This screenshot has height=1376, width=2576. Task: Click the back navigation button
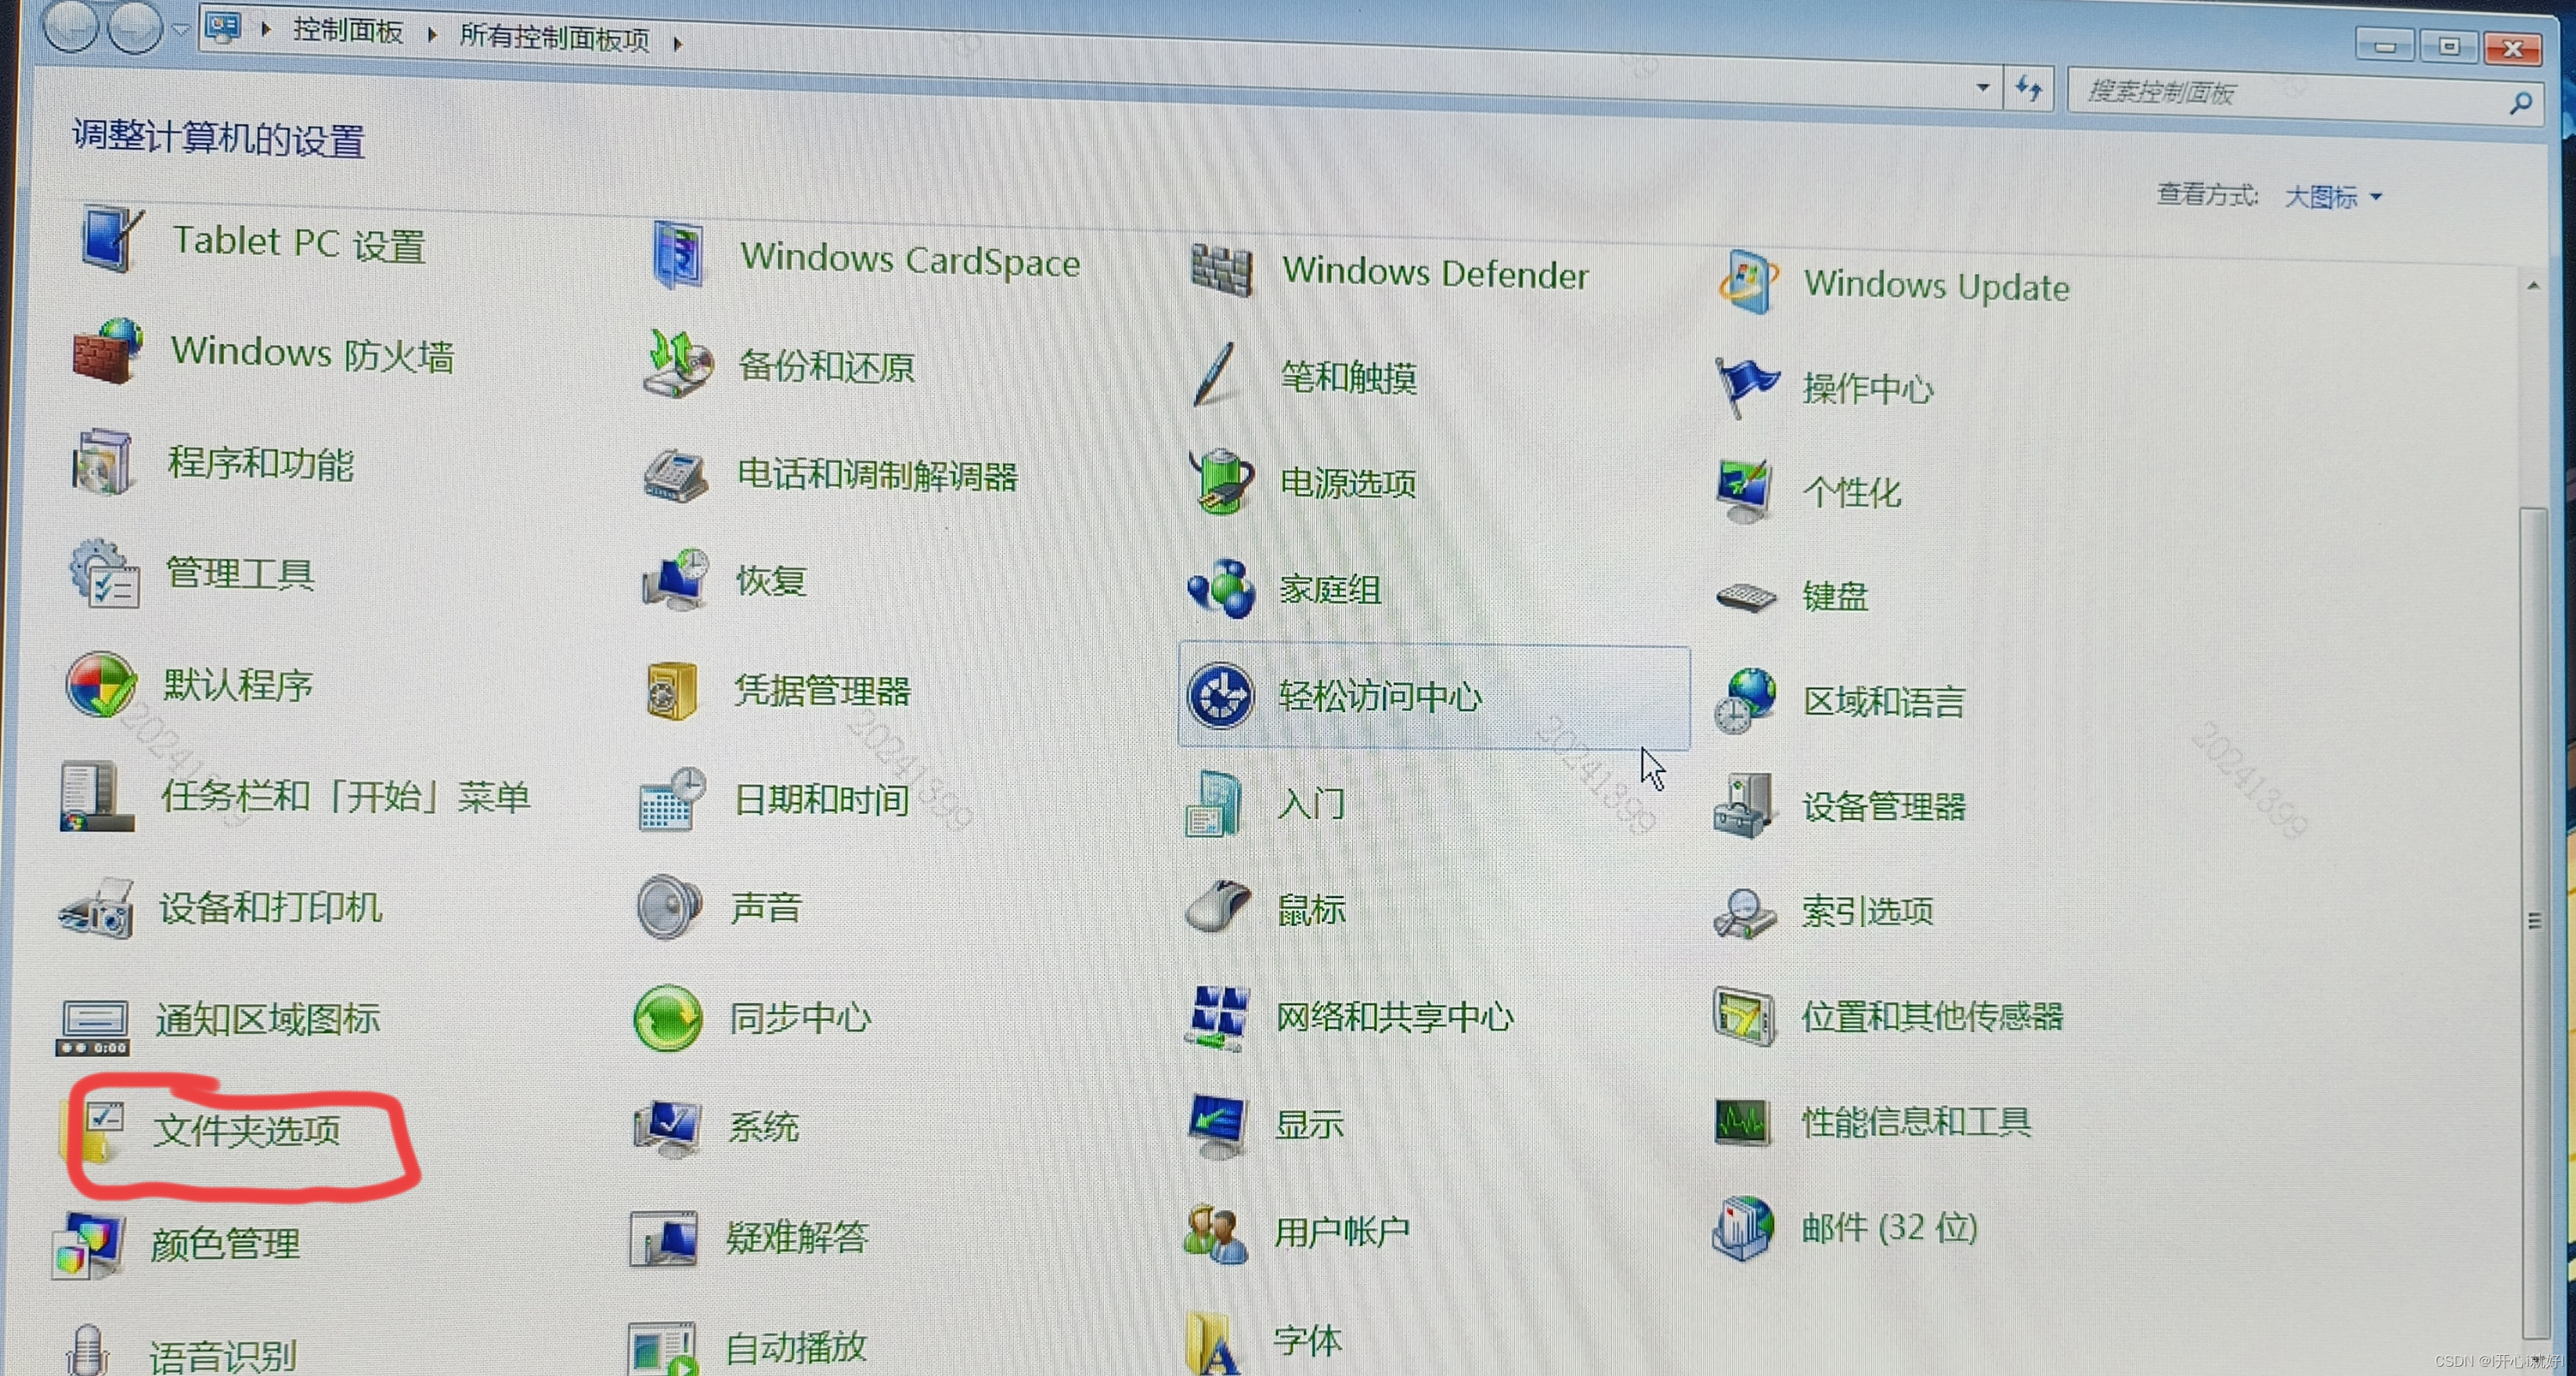click(x=70, y=27)
